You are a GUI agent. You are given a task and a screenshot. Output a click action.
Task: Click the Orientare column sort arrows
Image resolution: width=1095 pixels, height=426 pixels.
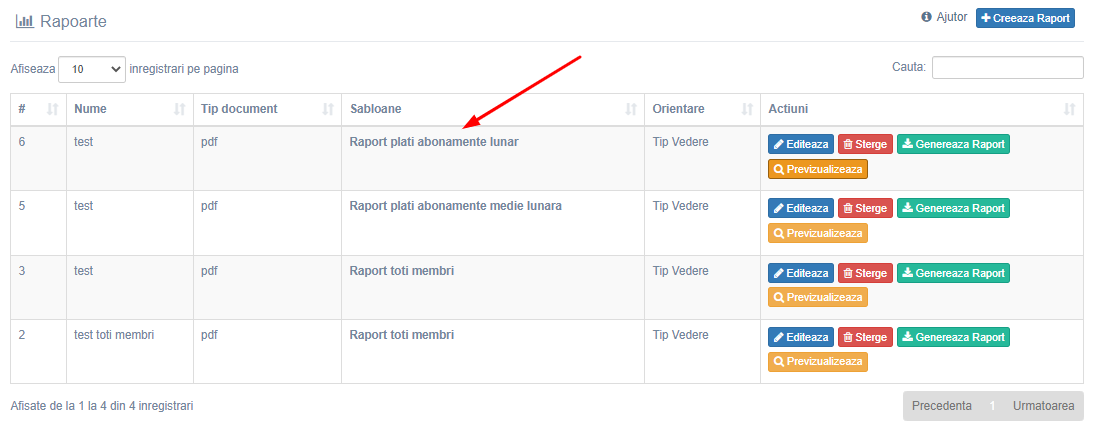(747, 109)
